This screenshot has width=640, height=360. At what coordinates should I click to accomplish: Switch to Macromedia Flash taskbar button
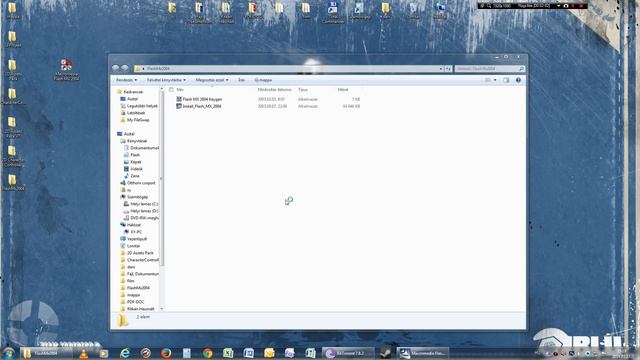tap(422, 353)
